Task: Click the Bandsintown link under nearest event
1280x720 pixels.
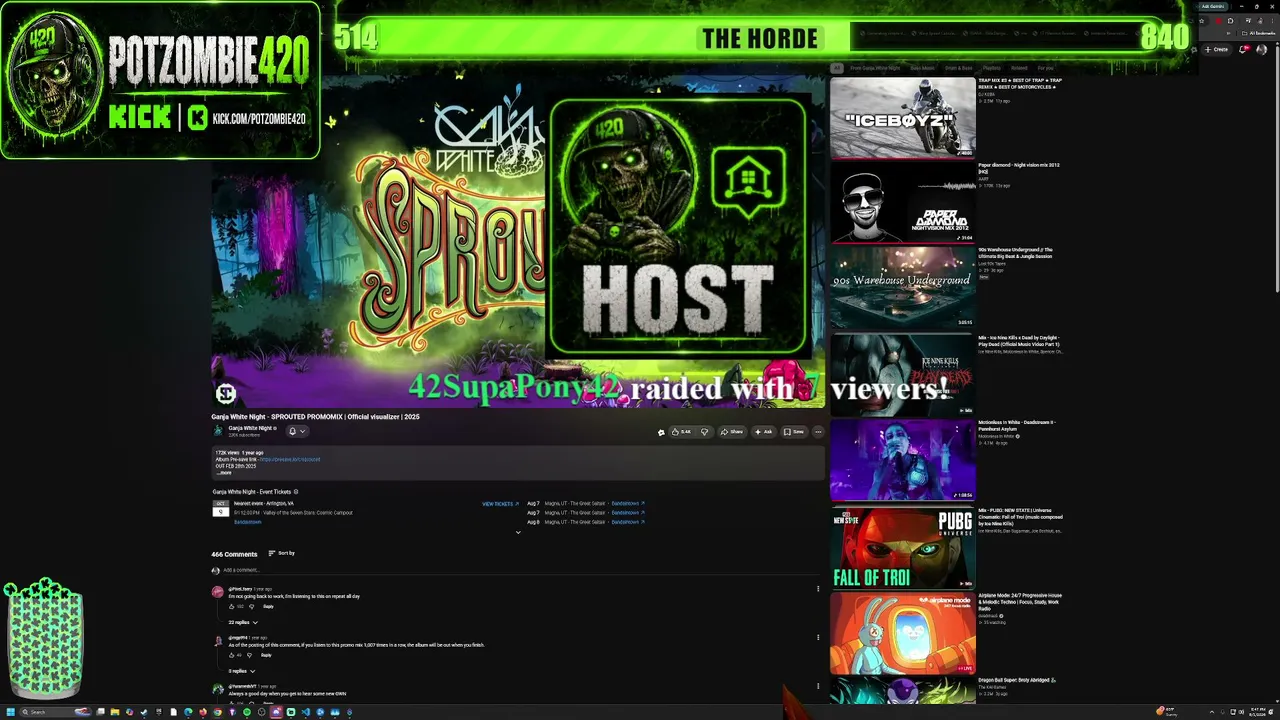Action: [247, 522]
